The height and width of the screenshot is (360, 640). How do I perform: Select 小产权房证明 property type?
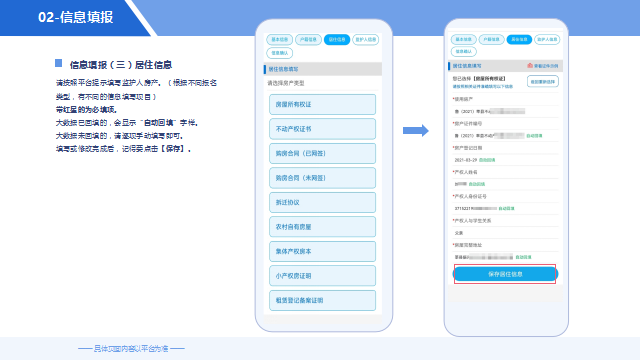click(322, 276)
